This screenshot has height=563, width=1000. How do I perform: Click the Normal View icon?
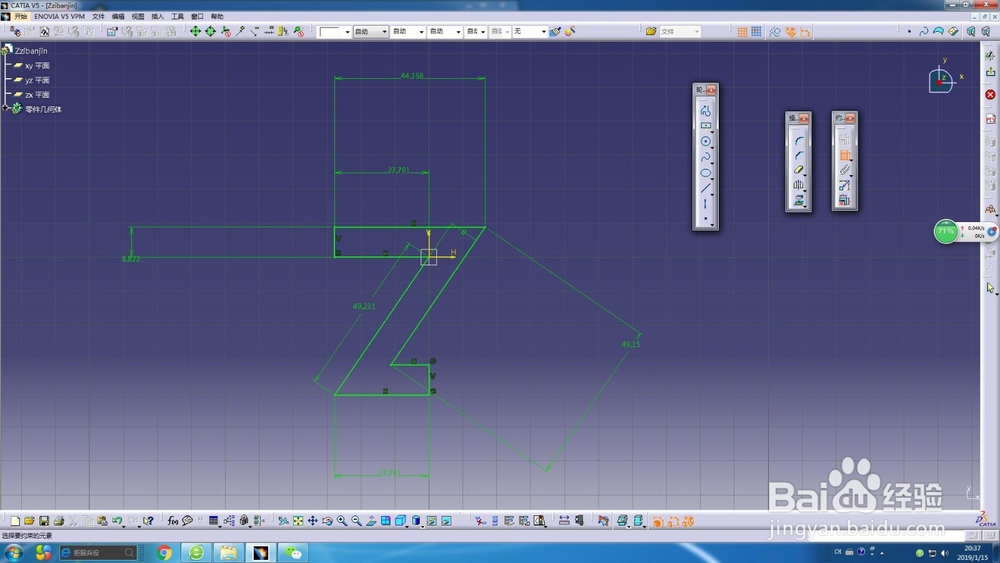coord(371,521)
